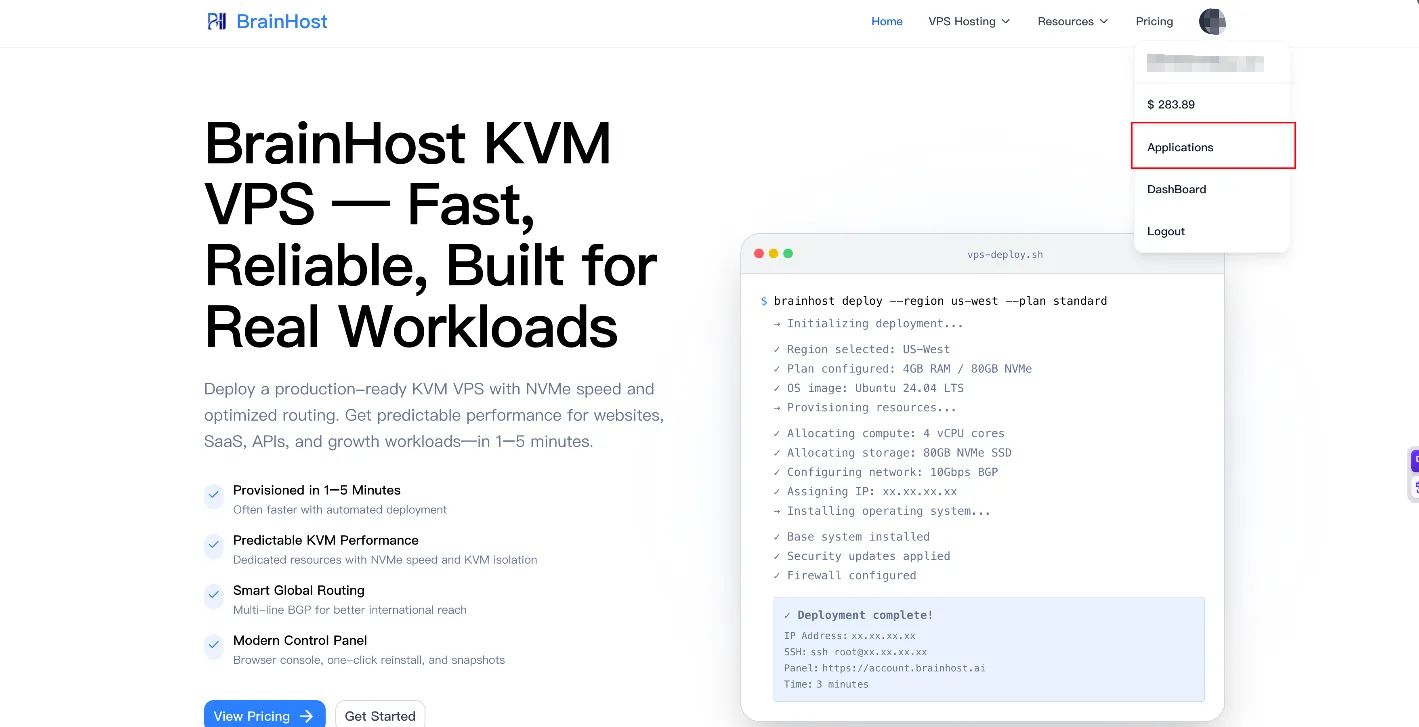Click the Get Started button
Image resolution: width=1419 pixels, height=727 pixels.
coord(380,715)
